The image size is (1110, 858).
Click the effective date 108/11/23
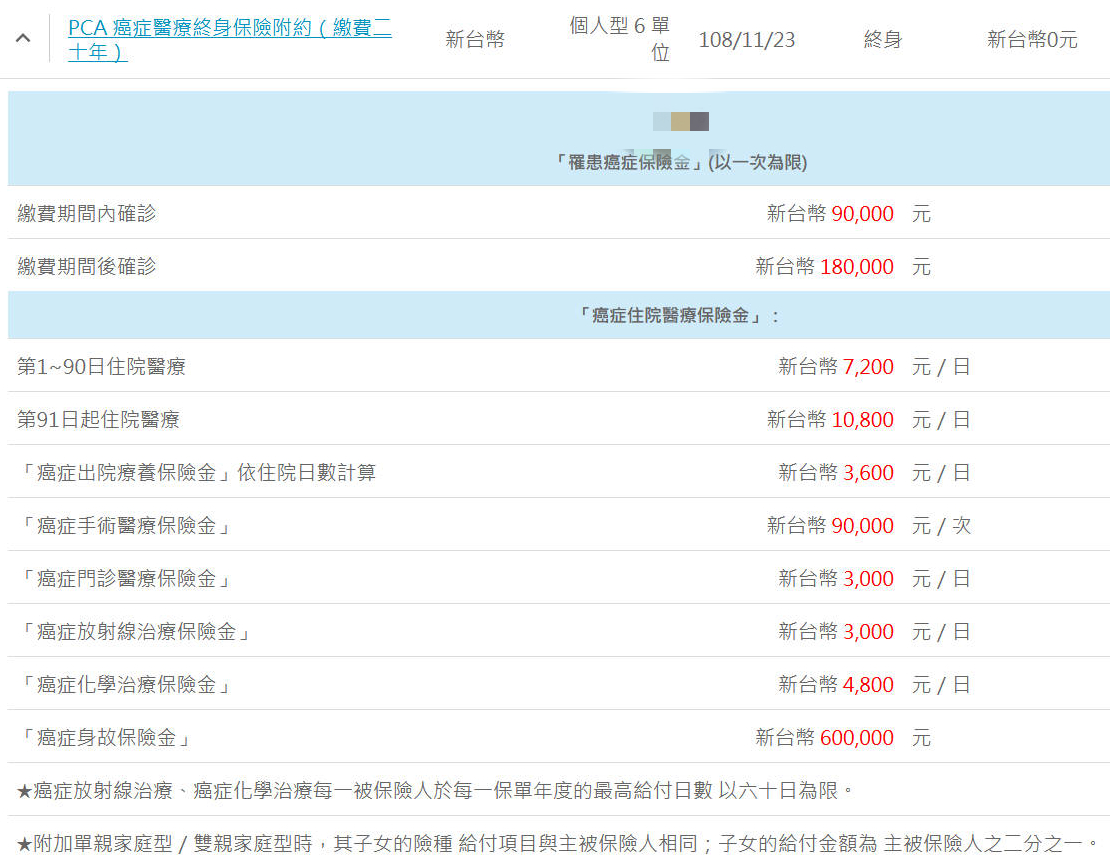click(746, 40)
